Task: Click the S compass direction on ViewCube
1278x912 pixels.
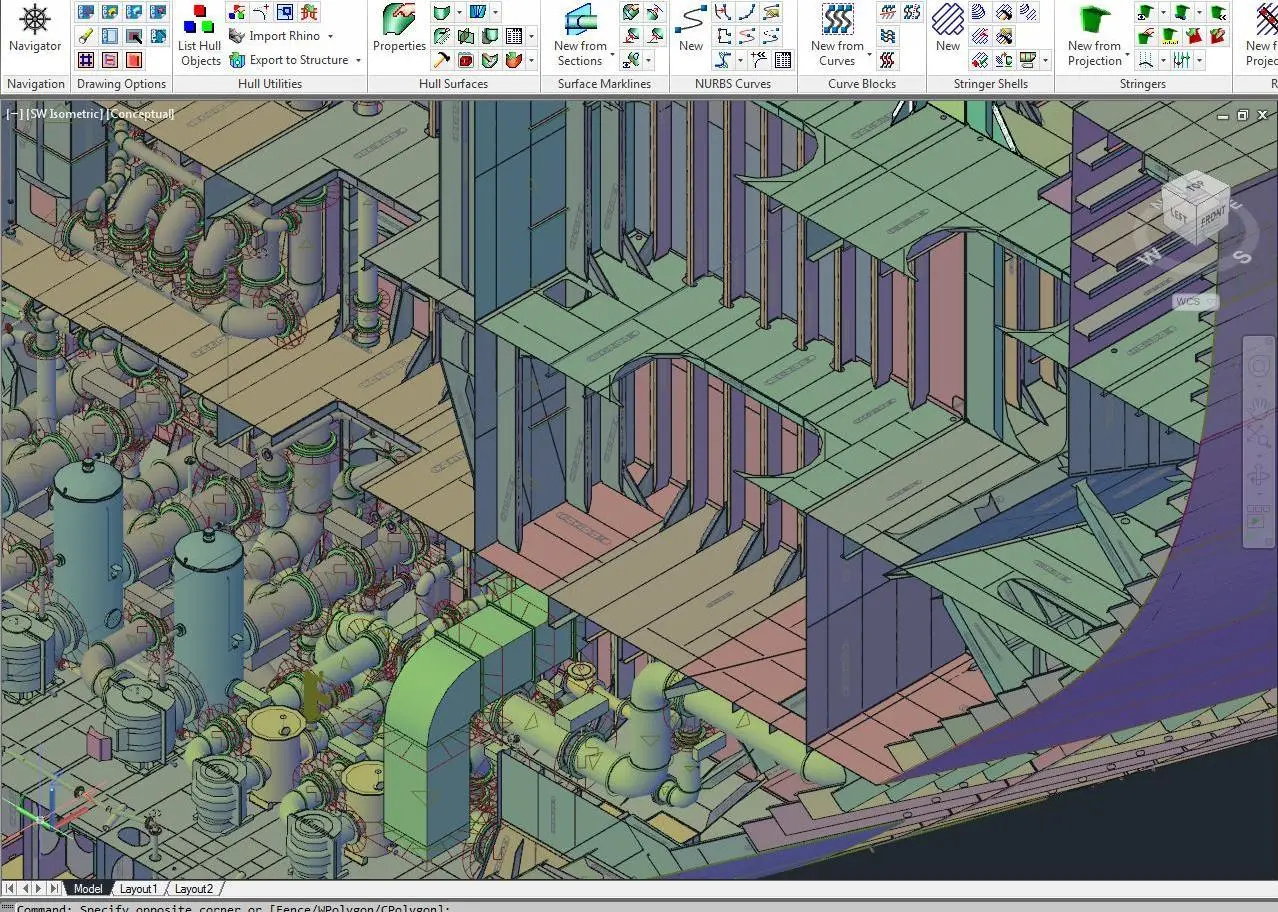Action: (1242, 257)
